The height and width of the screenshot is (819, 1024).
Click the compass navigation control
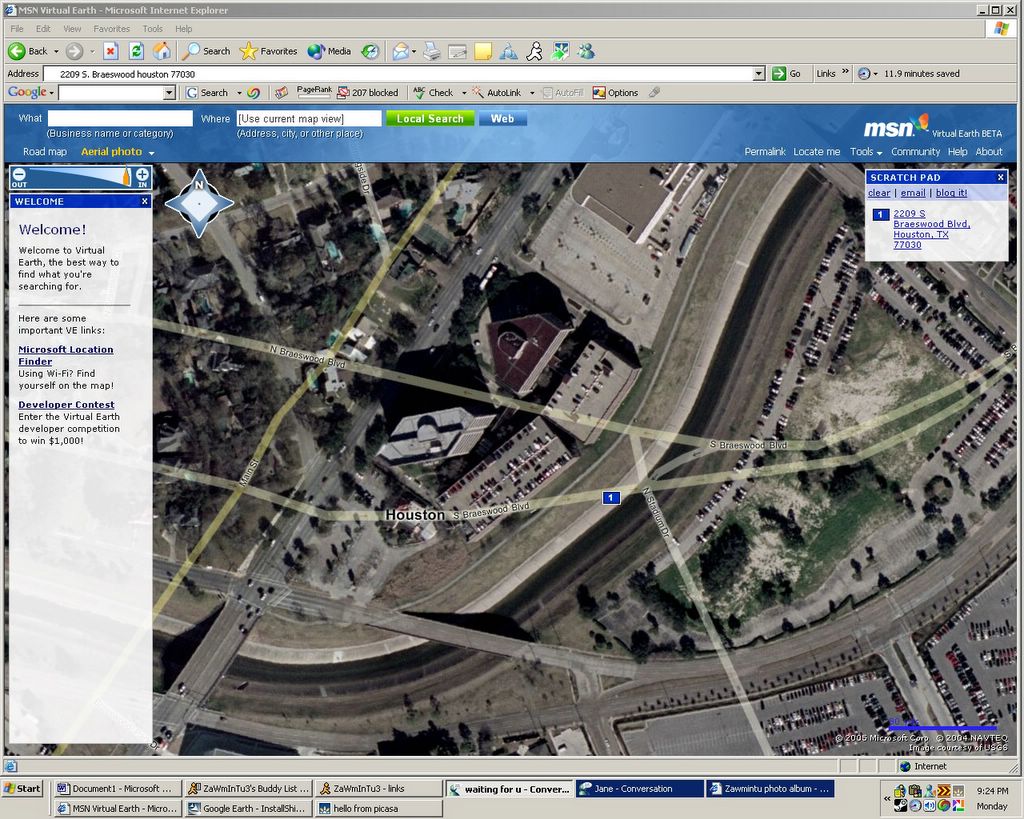199,203
